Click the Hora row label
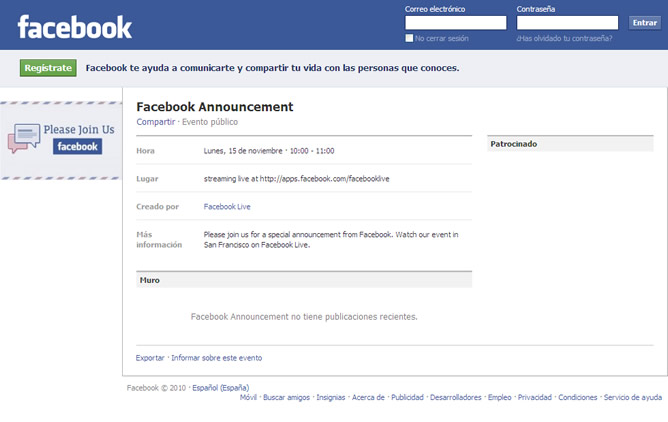This screenshot has height=422, width=668. click(145, 151)
